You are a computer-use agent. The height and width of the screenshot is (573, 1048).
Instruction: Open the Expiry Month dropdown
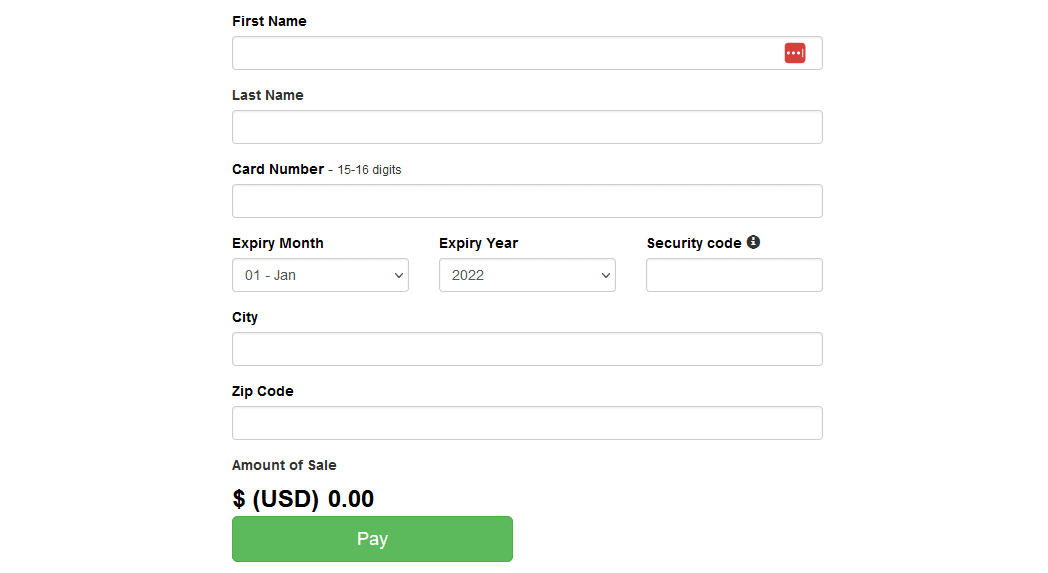(320, 275)
